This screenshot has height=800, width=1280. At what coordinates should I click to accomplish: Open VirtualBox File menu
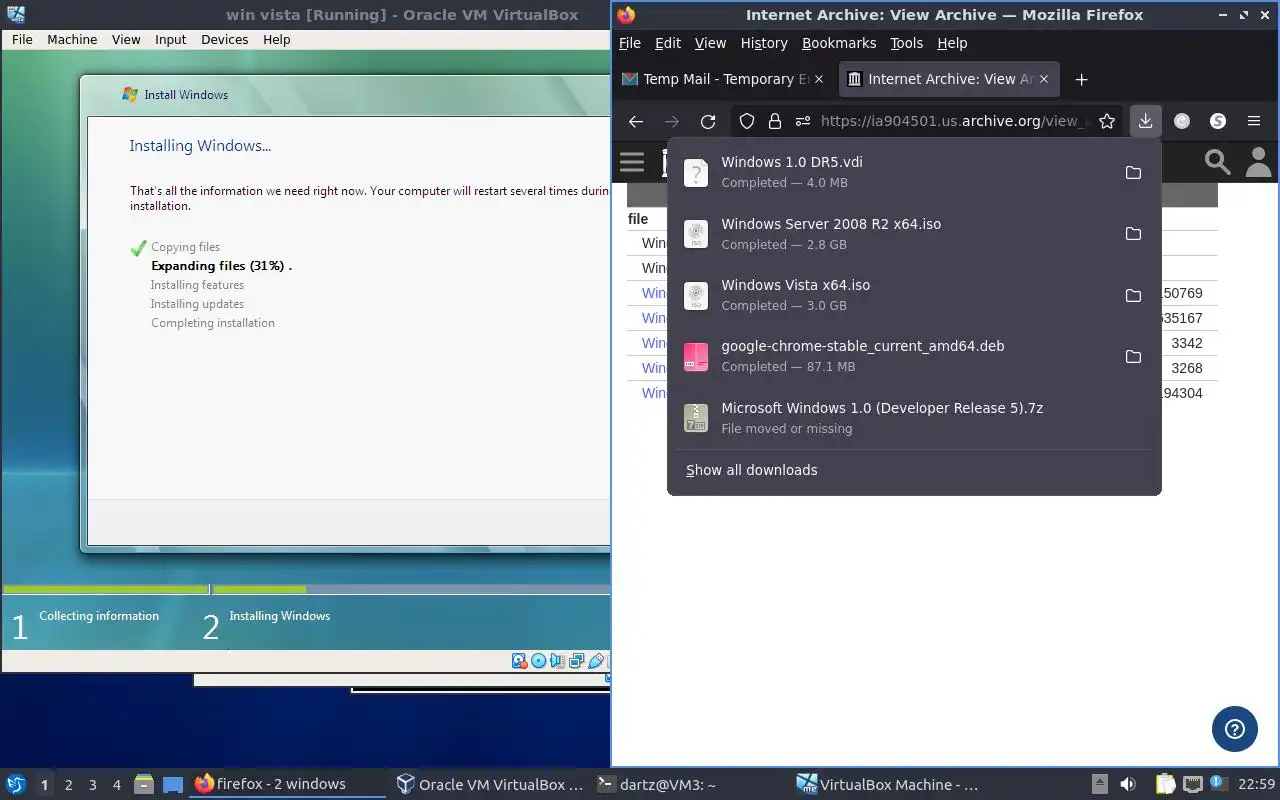point(22,39)
